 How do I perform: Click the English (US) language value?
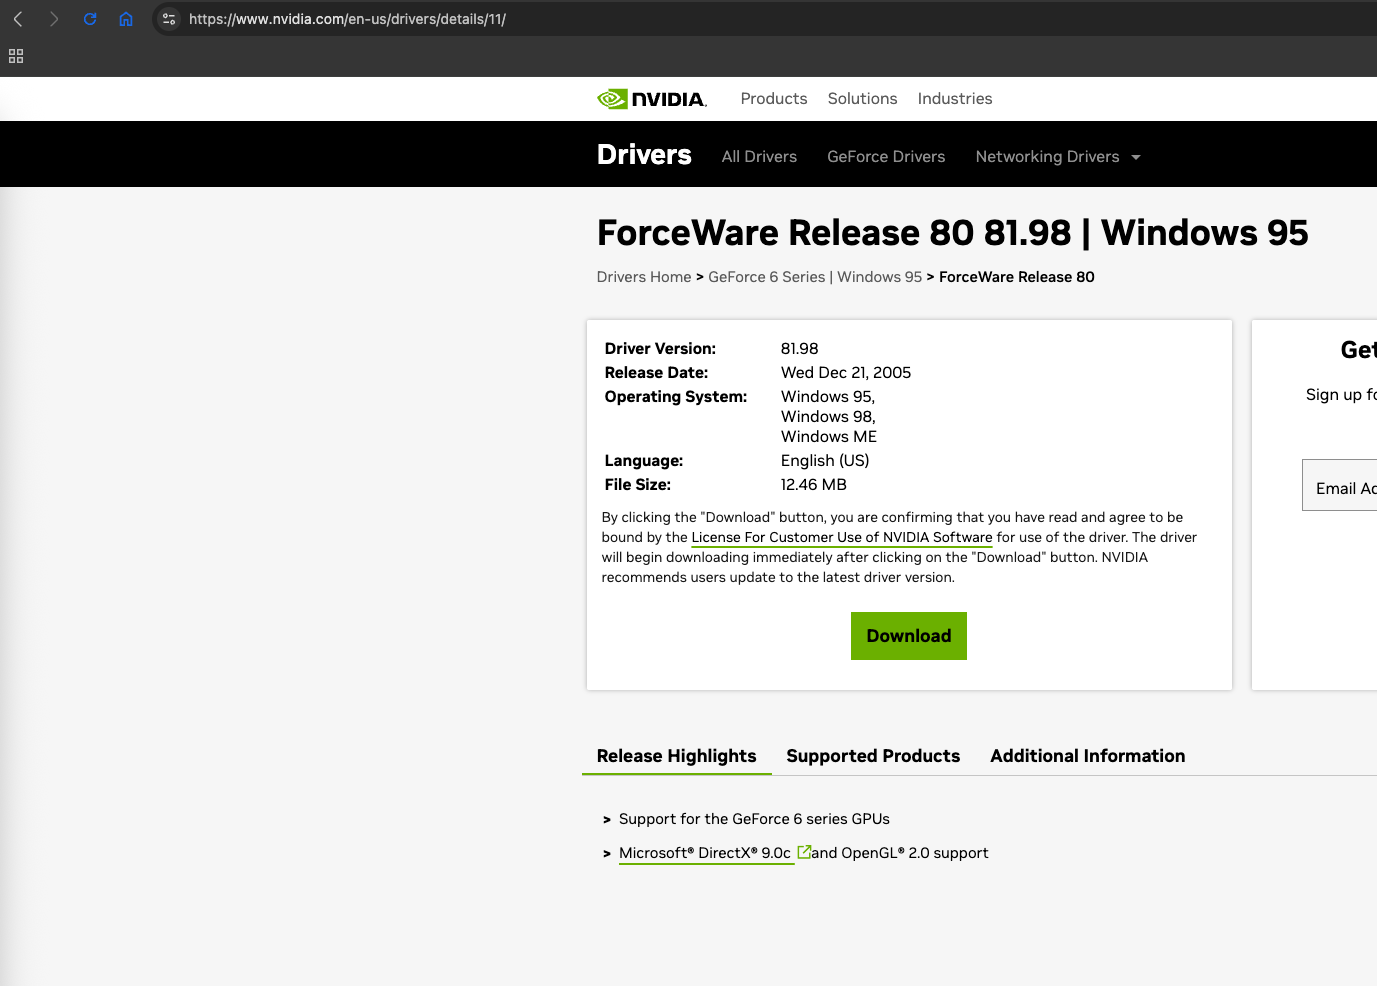(825, 461)
